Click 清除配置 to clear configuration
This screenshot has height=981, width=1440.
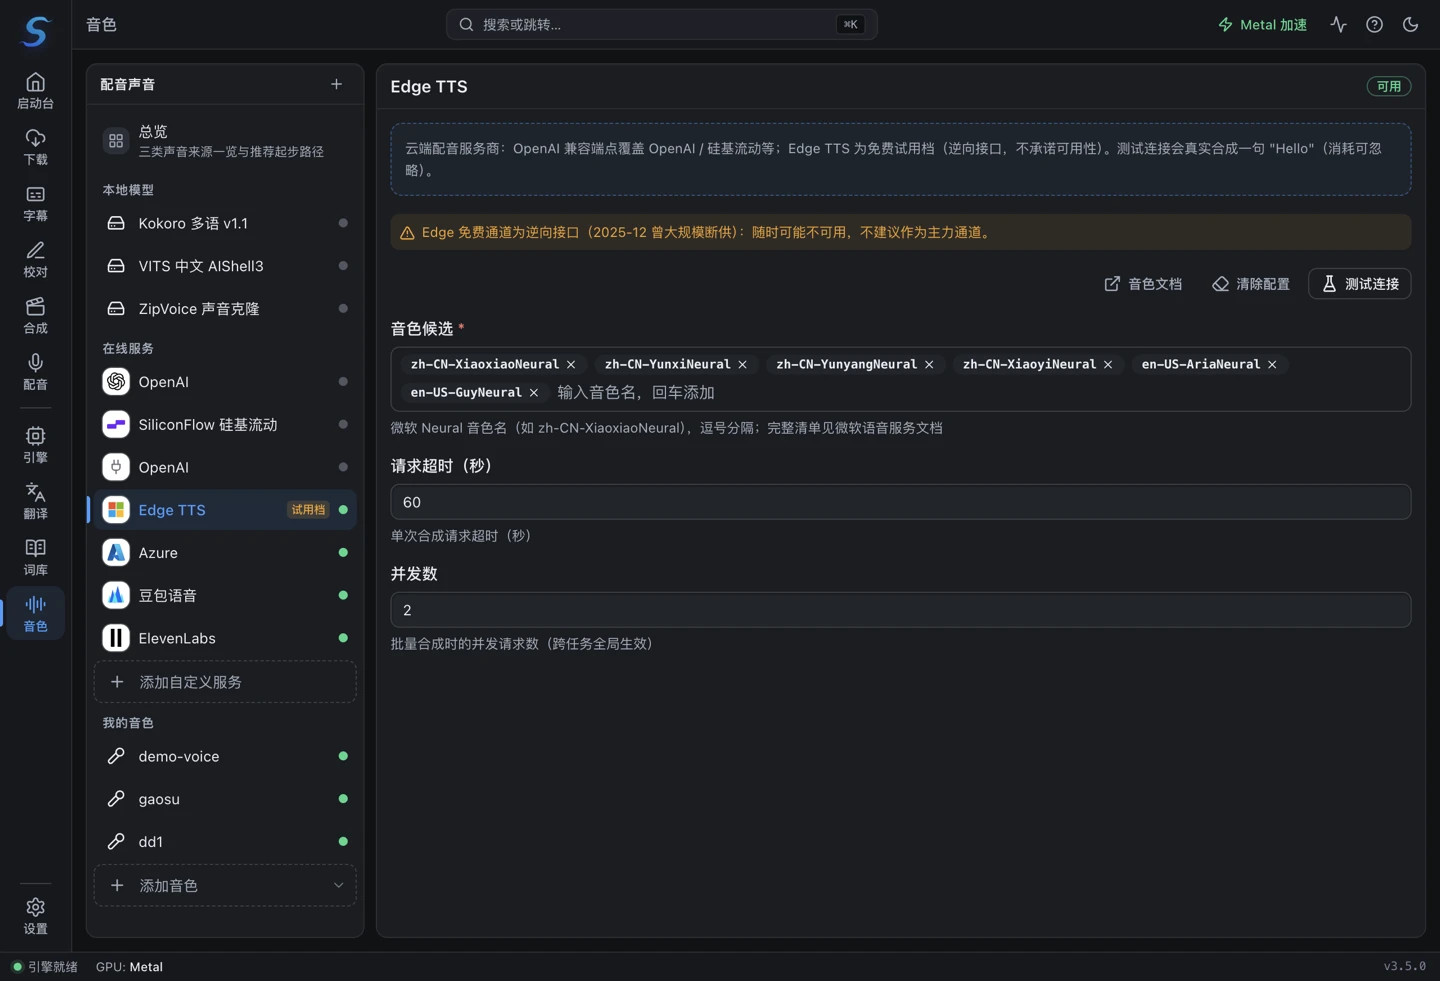pyautogui.click(x=1251, y=284)
